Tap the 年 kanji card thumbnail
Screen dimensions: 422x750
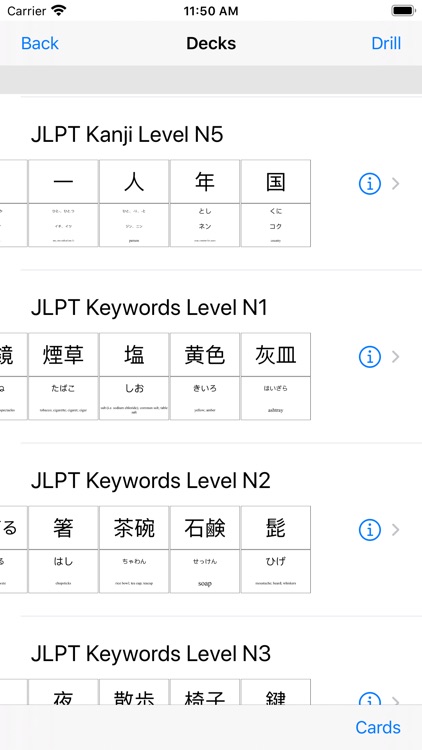tap(205, 203)
